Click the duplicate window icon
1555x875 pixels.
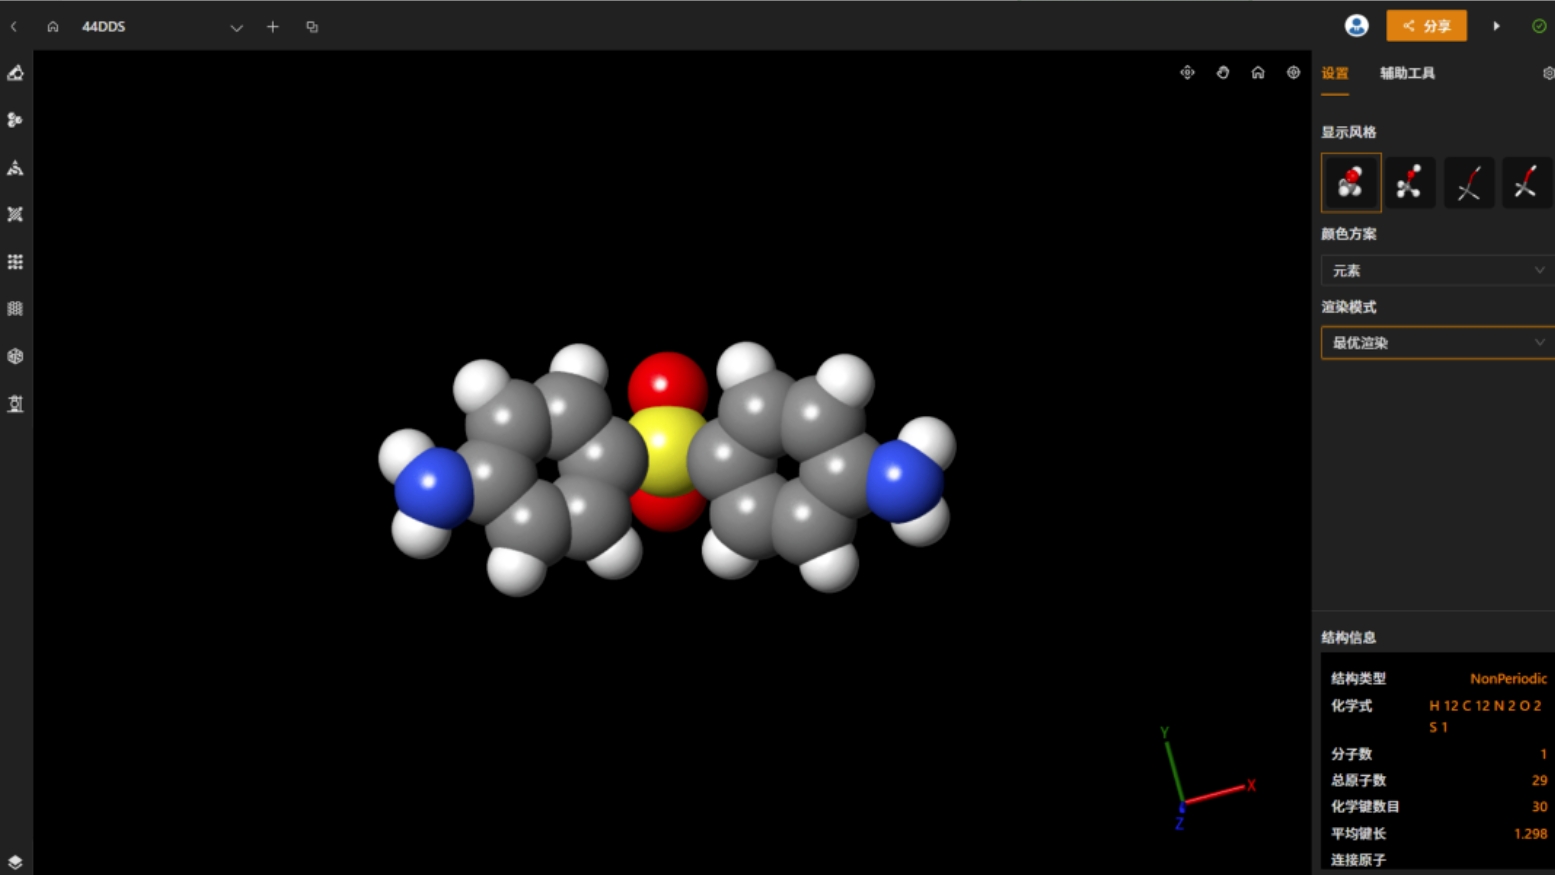[312, 27]
